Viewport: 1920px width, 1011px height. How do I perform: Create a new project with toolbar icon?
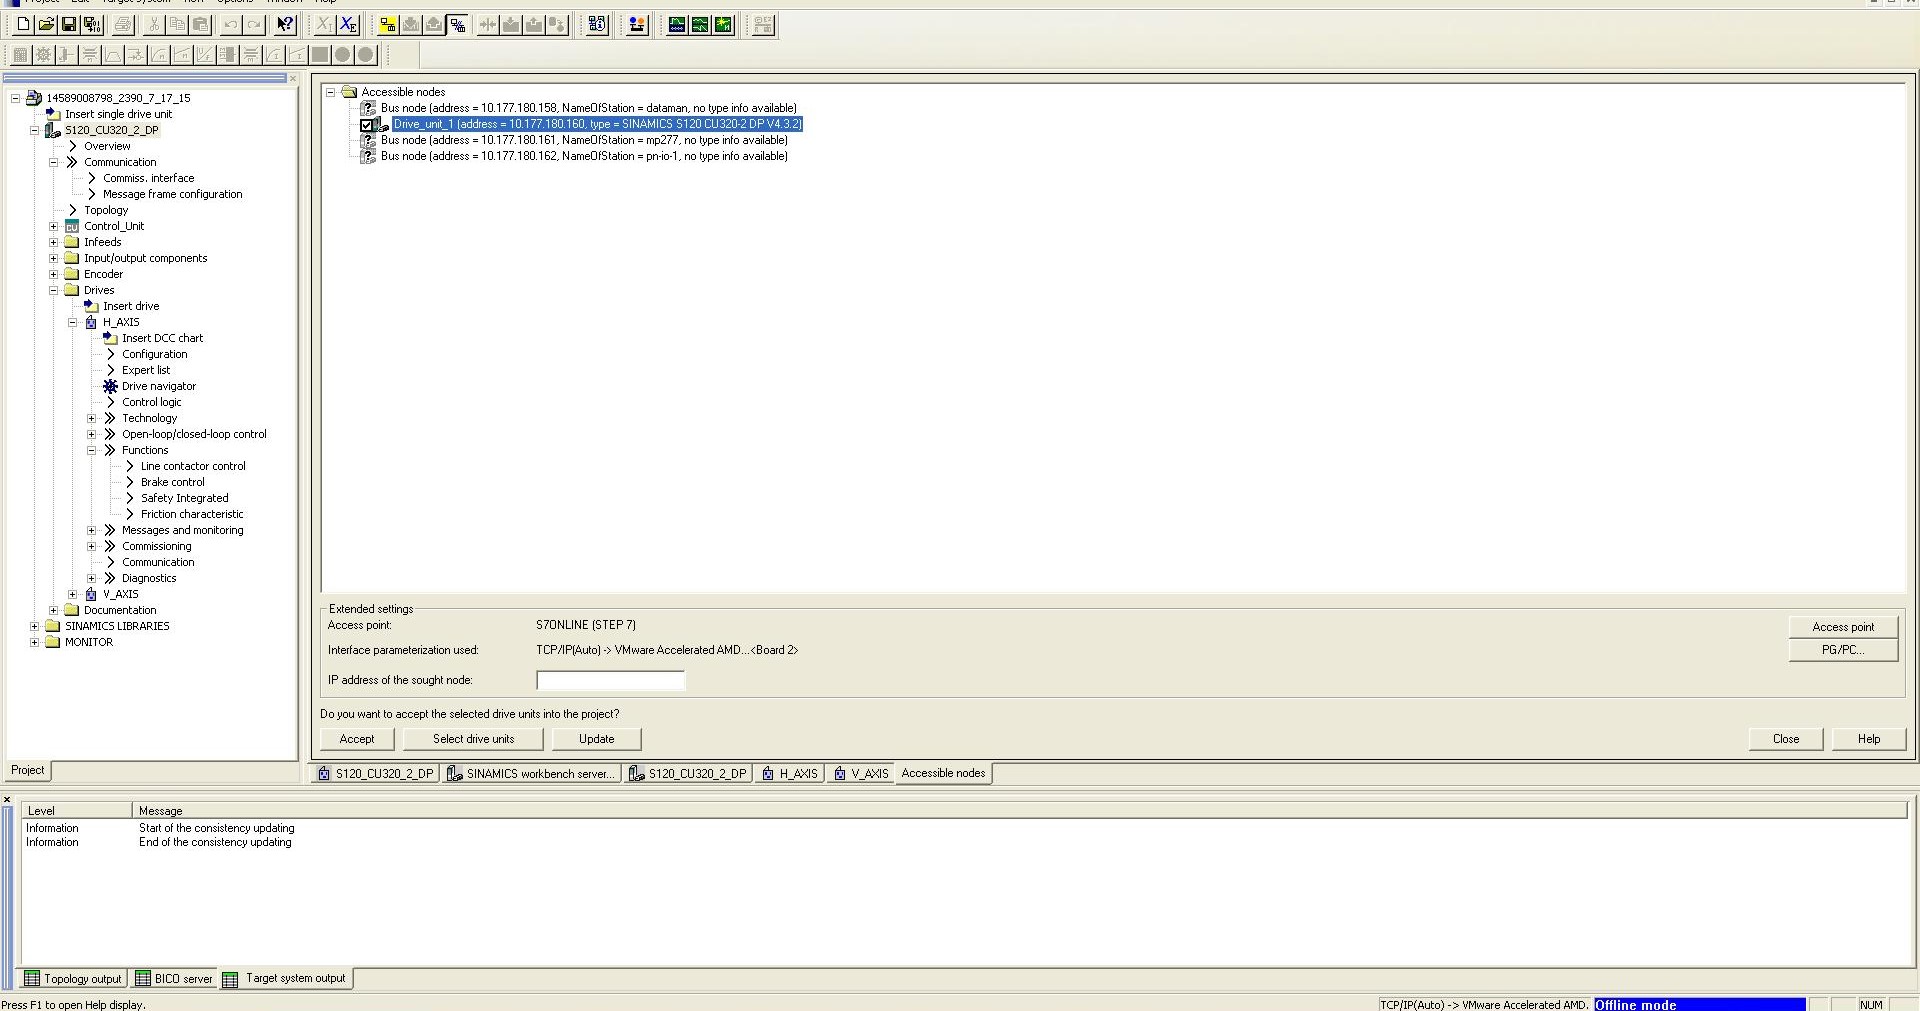pos(23,25)
